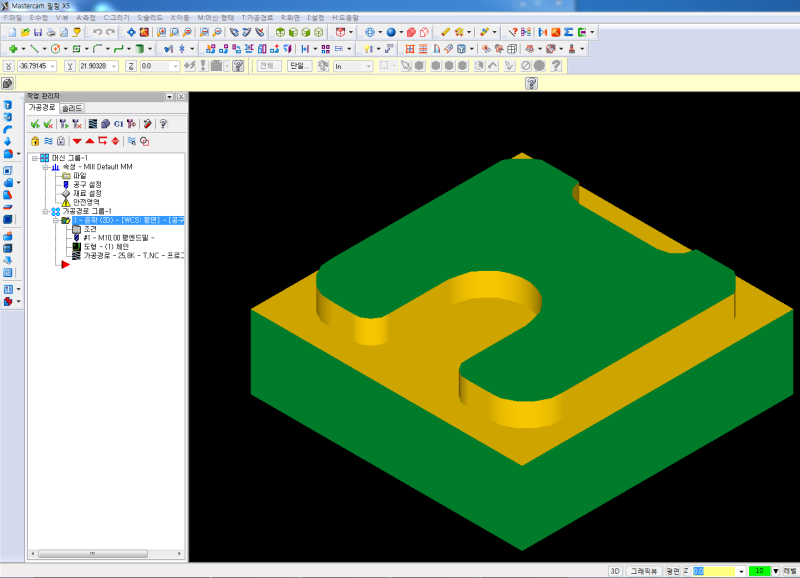Collapse the 가공경로 그룹-1 tree node
The width and height of the screenshot is (800, 578).
coord(45,211)
